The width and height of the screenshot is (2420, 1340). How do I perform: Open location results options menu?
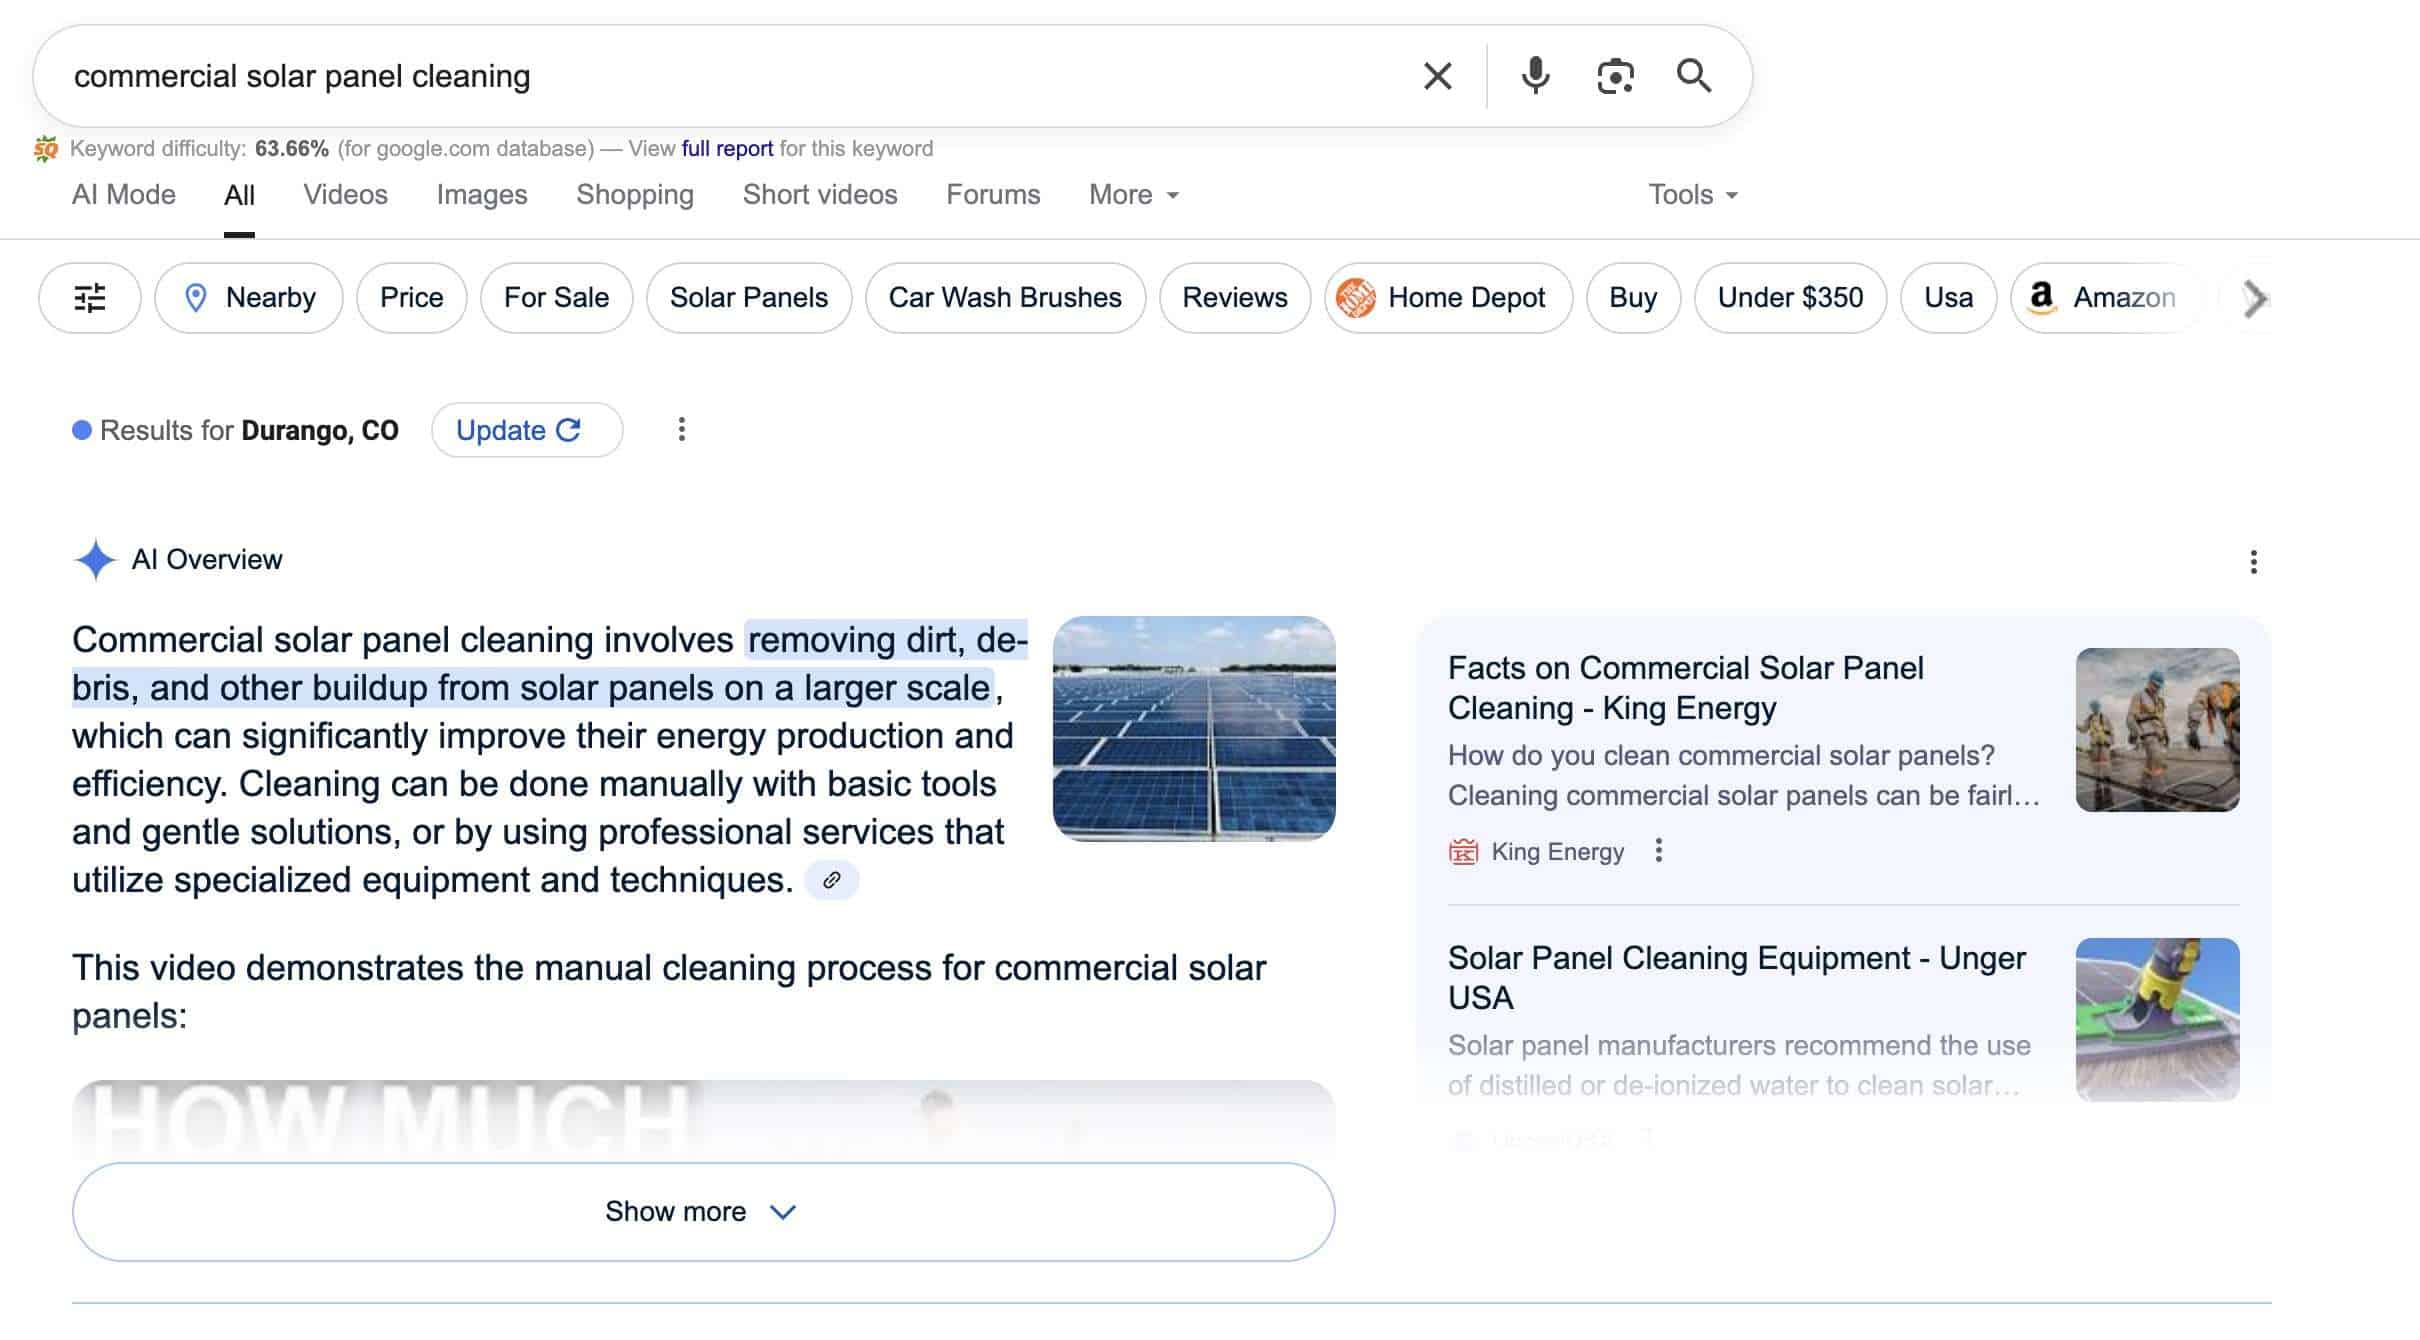point(681,430)
